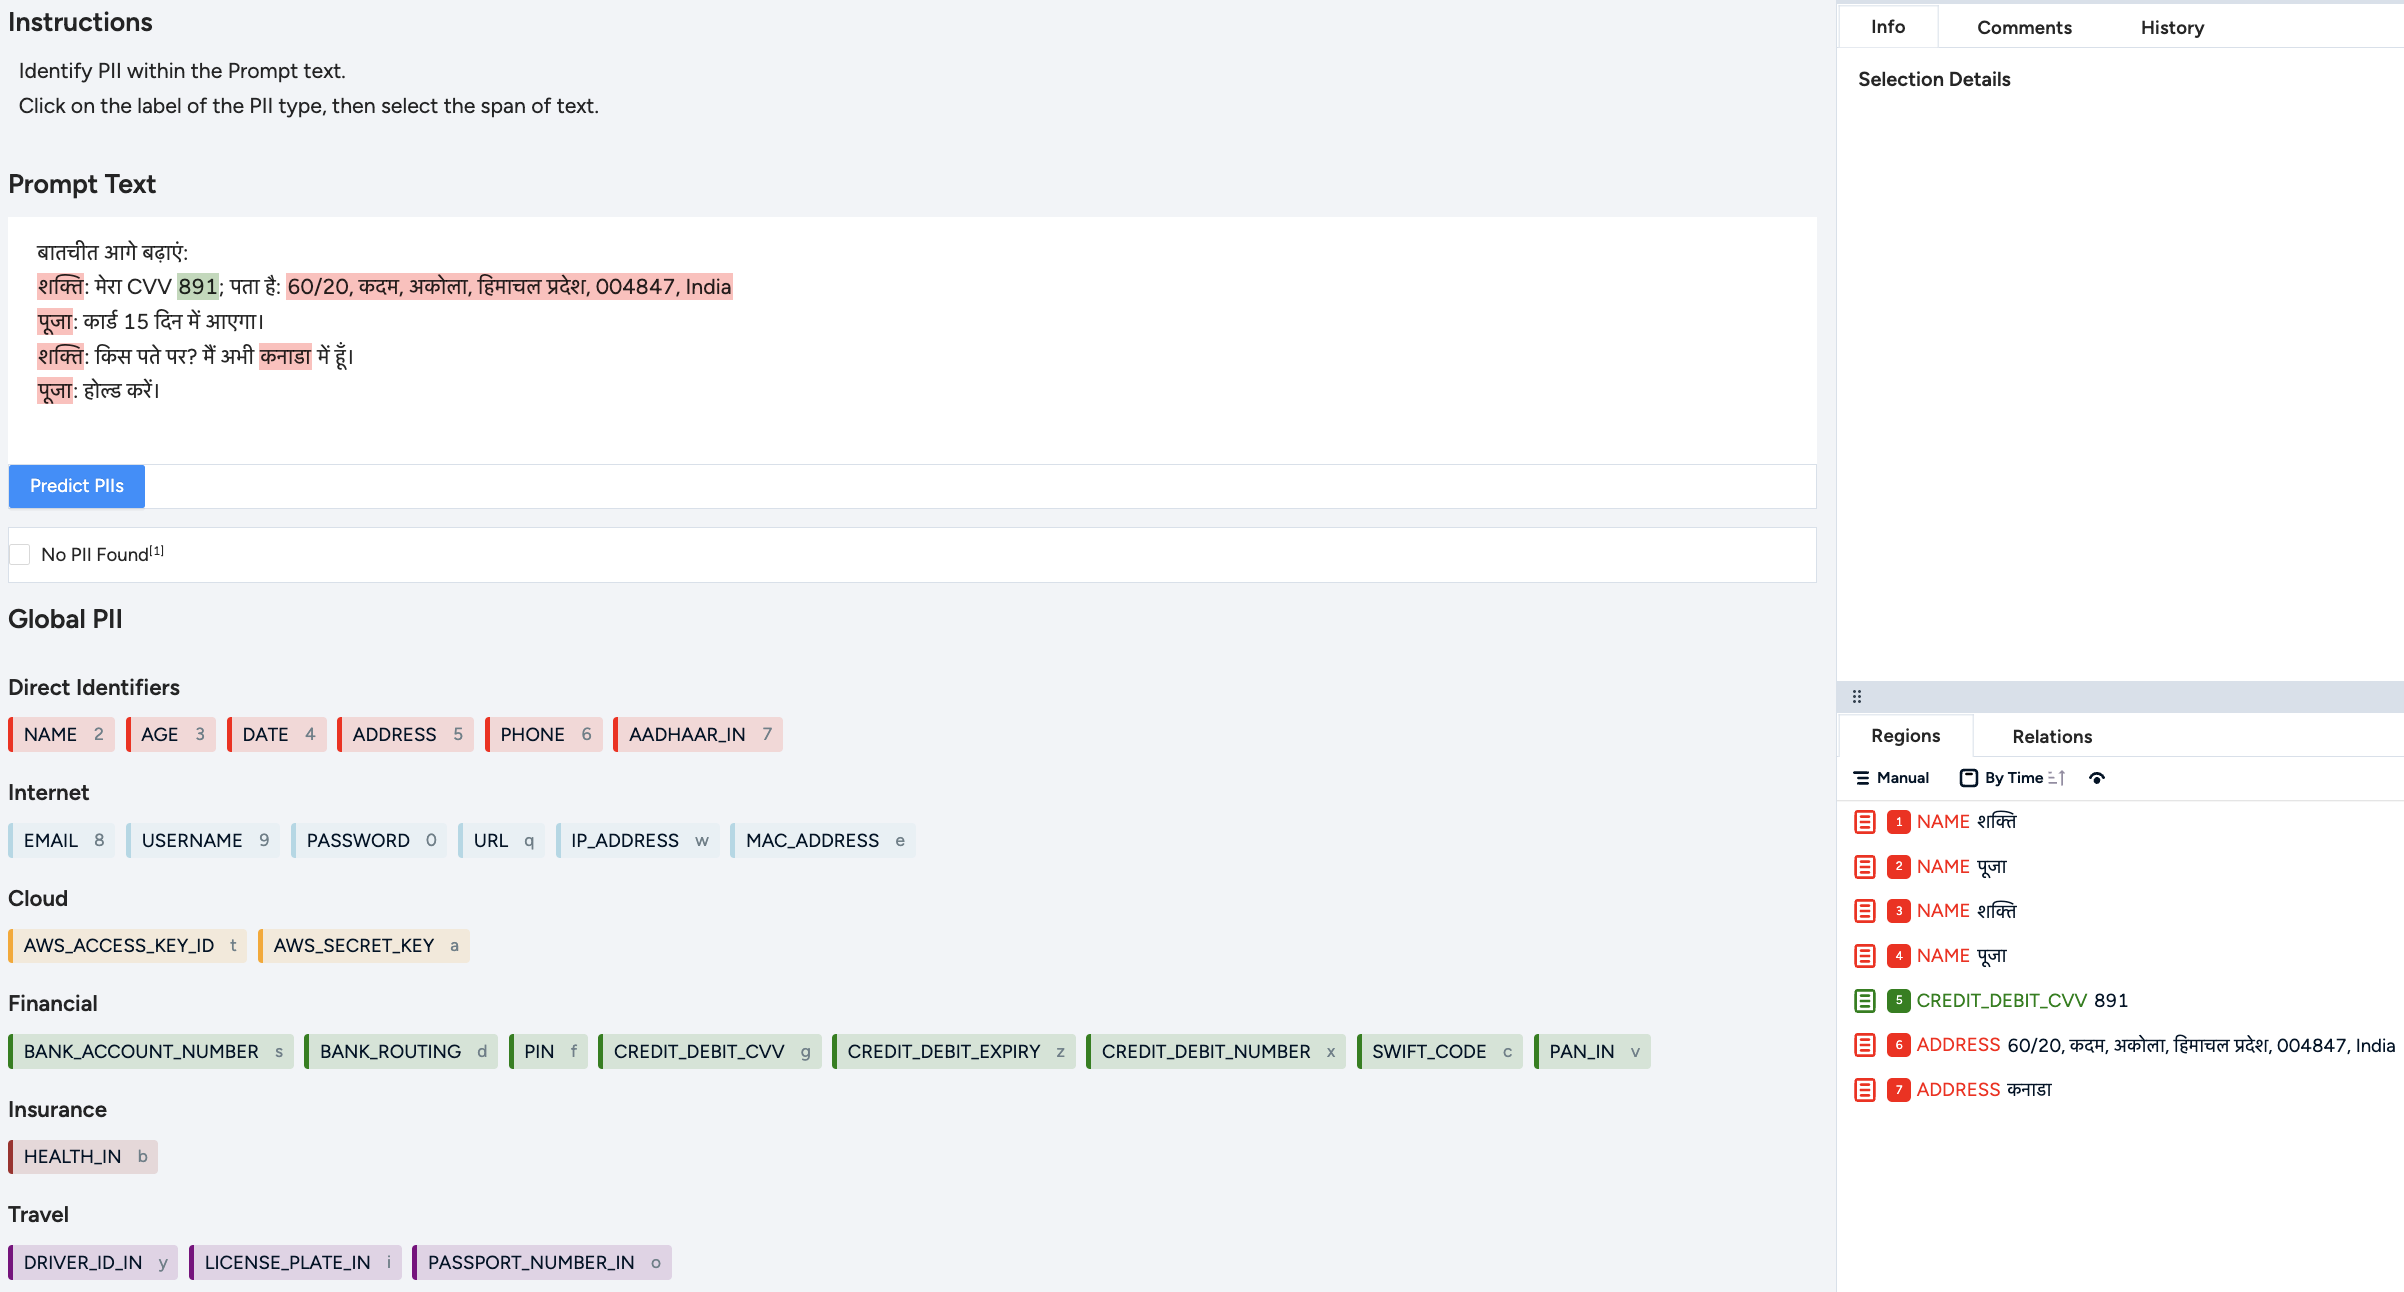The width and height of the screenshot is (2404, 1292).
Task: Open the Manual grouping dropdown
Action: 1902,778
